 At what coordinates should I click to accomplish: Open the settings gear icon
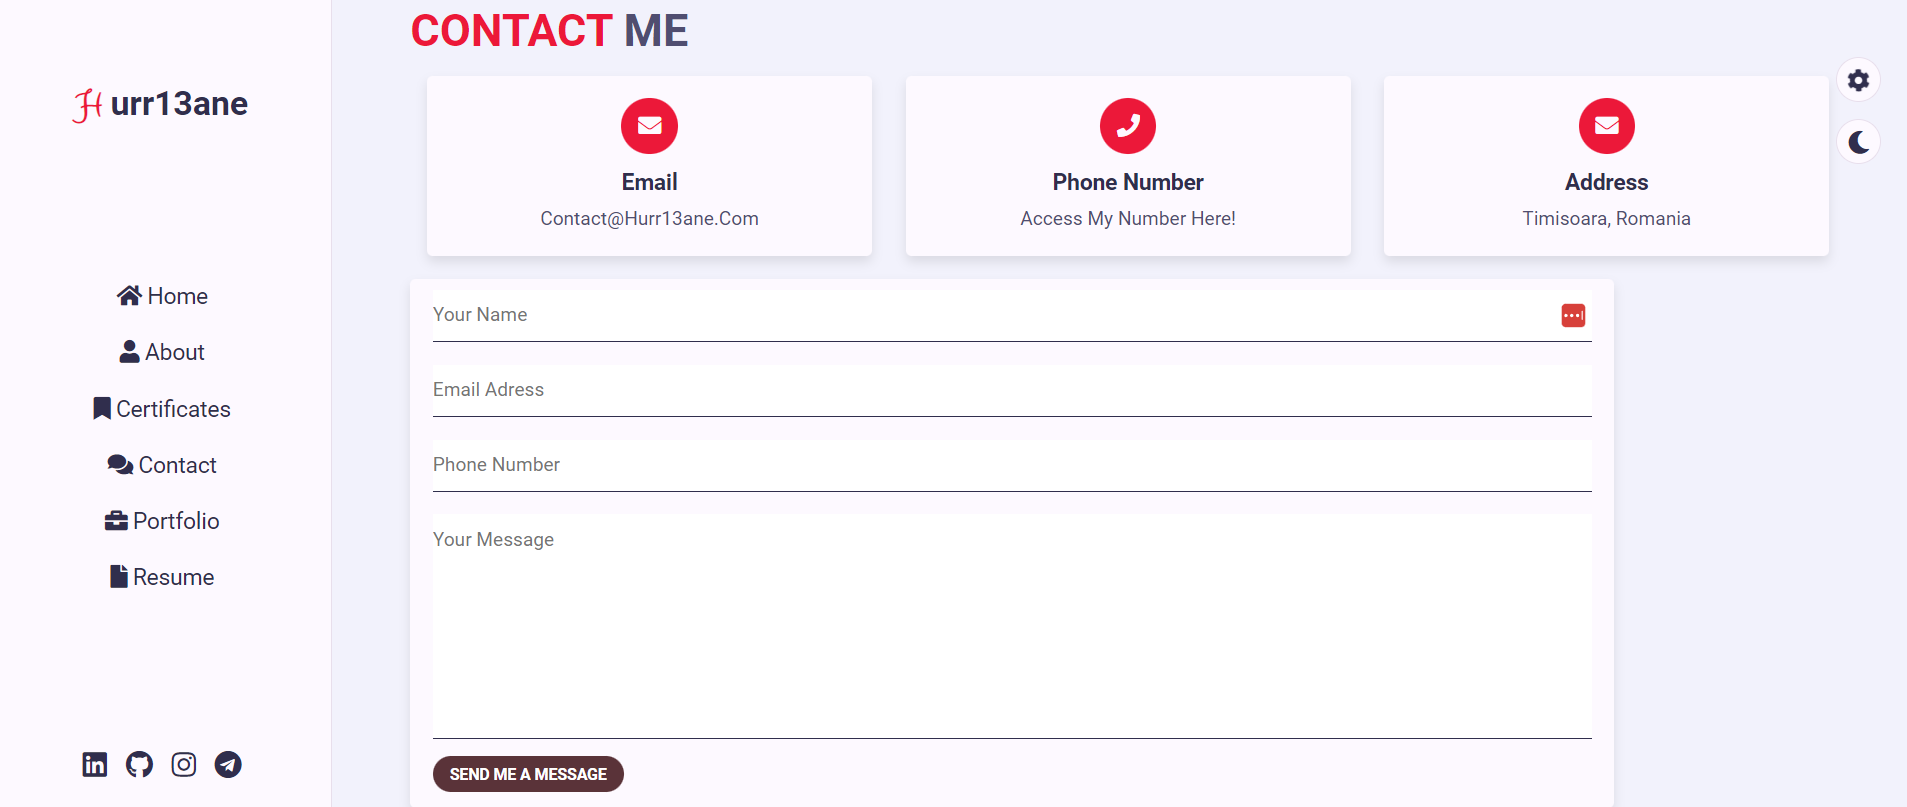pos(1858,80)
